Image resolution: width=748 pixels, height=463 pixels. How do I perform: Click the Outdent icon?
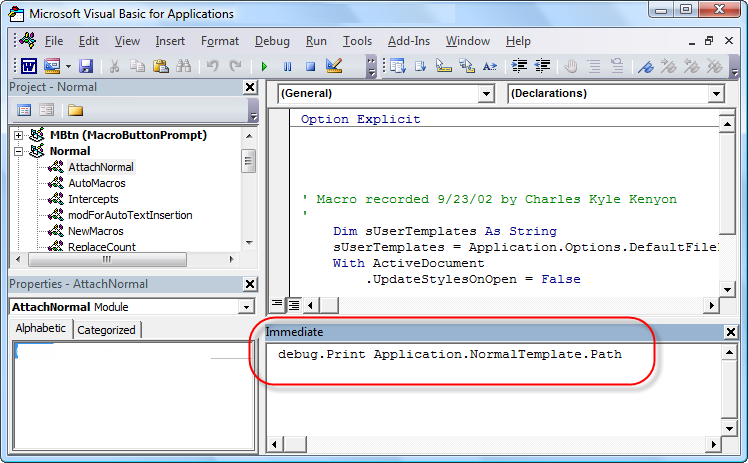point(542,66)
